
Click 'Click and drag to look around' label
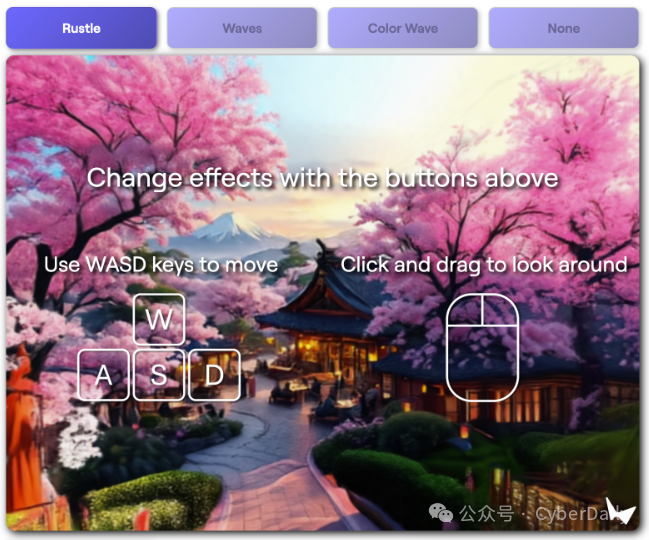coord(484,265)
